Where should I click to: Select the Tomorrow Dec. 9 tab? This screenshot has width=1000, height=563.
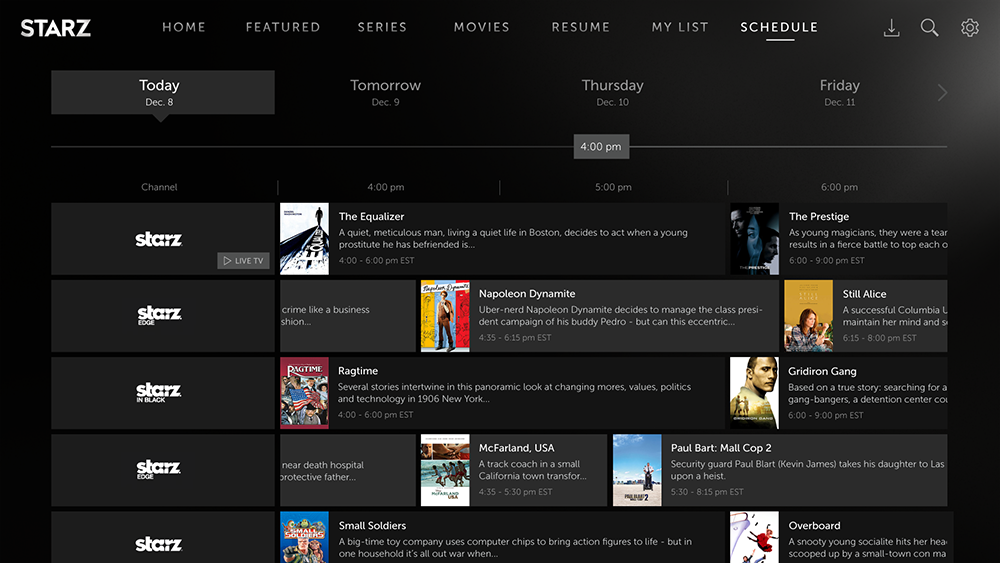(x=386, y=92)
